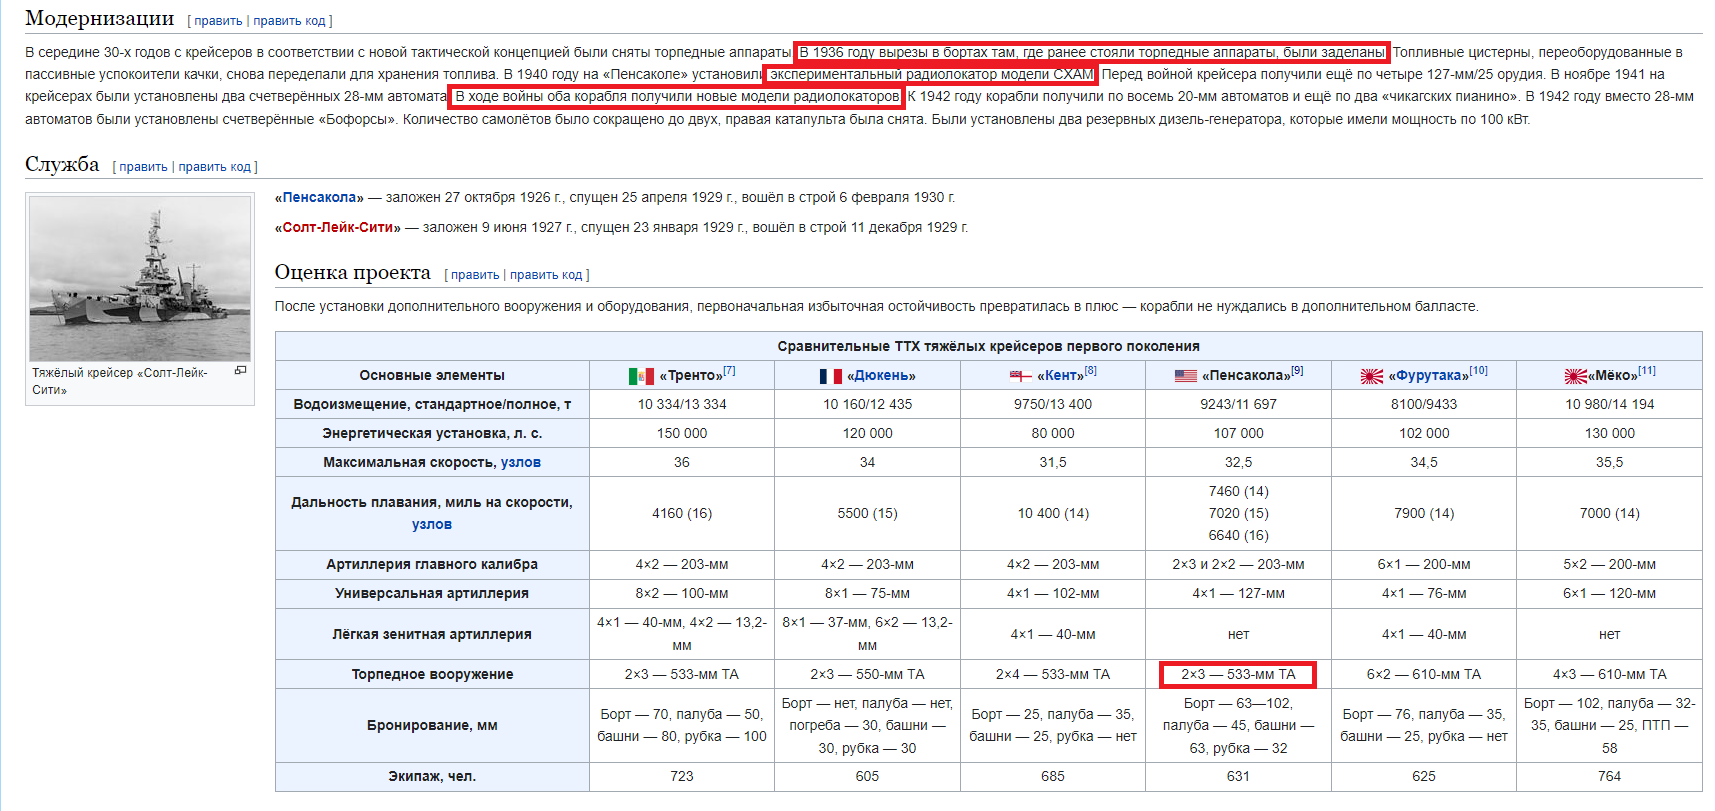
Task: Click the «Водоизмещение, стандартное/полное, т» row header
Action: point(432,405)
